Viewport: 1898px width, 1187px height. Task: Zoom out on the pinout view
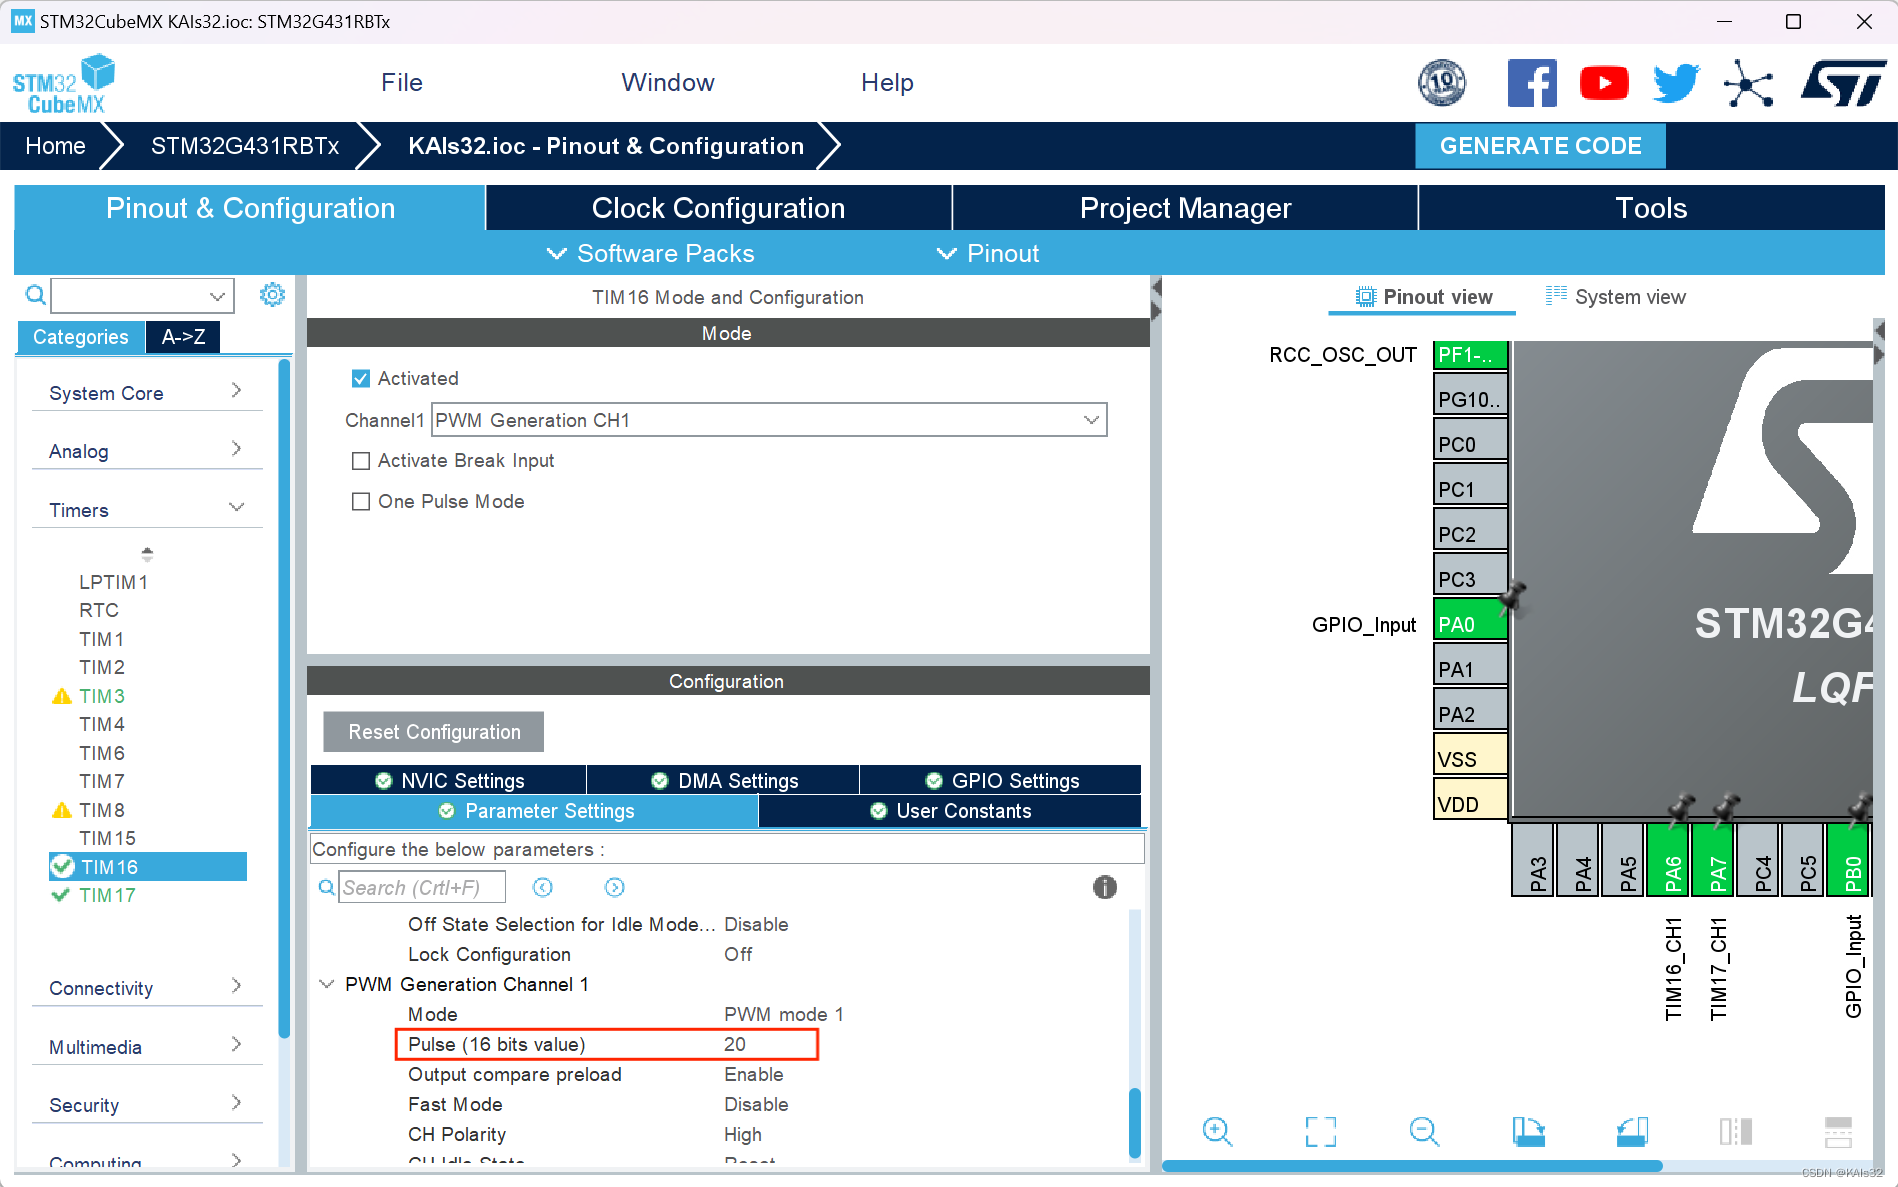coord(1424,1131)
